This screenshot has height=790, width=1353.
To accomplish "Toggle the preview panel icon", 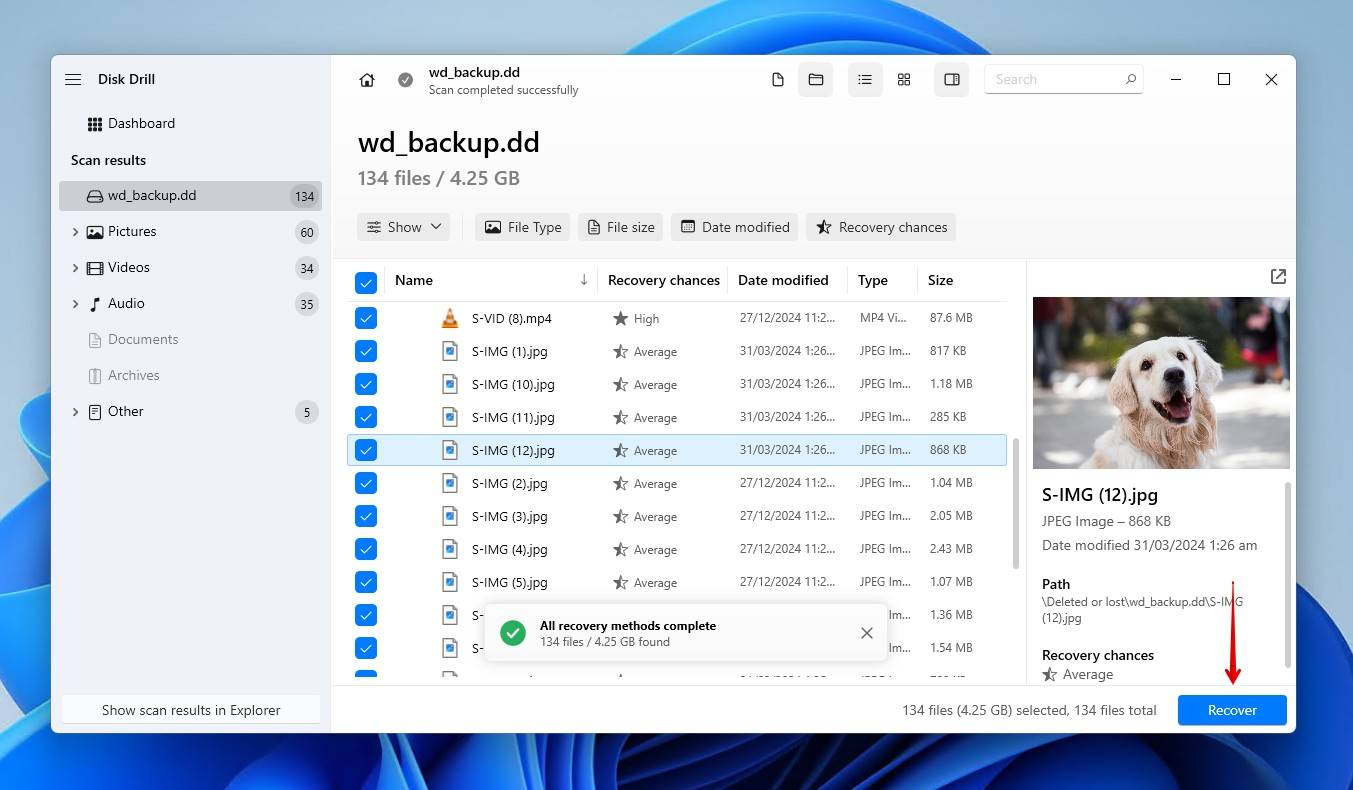I will click(951, 79).
